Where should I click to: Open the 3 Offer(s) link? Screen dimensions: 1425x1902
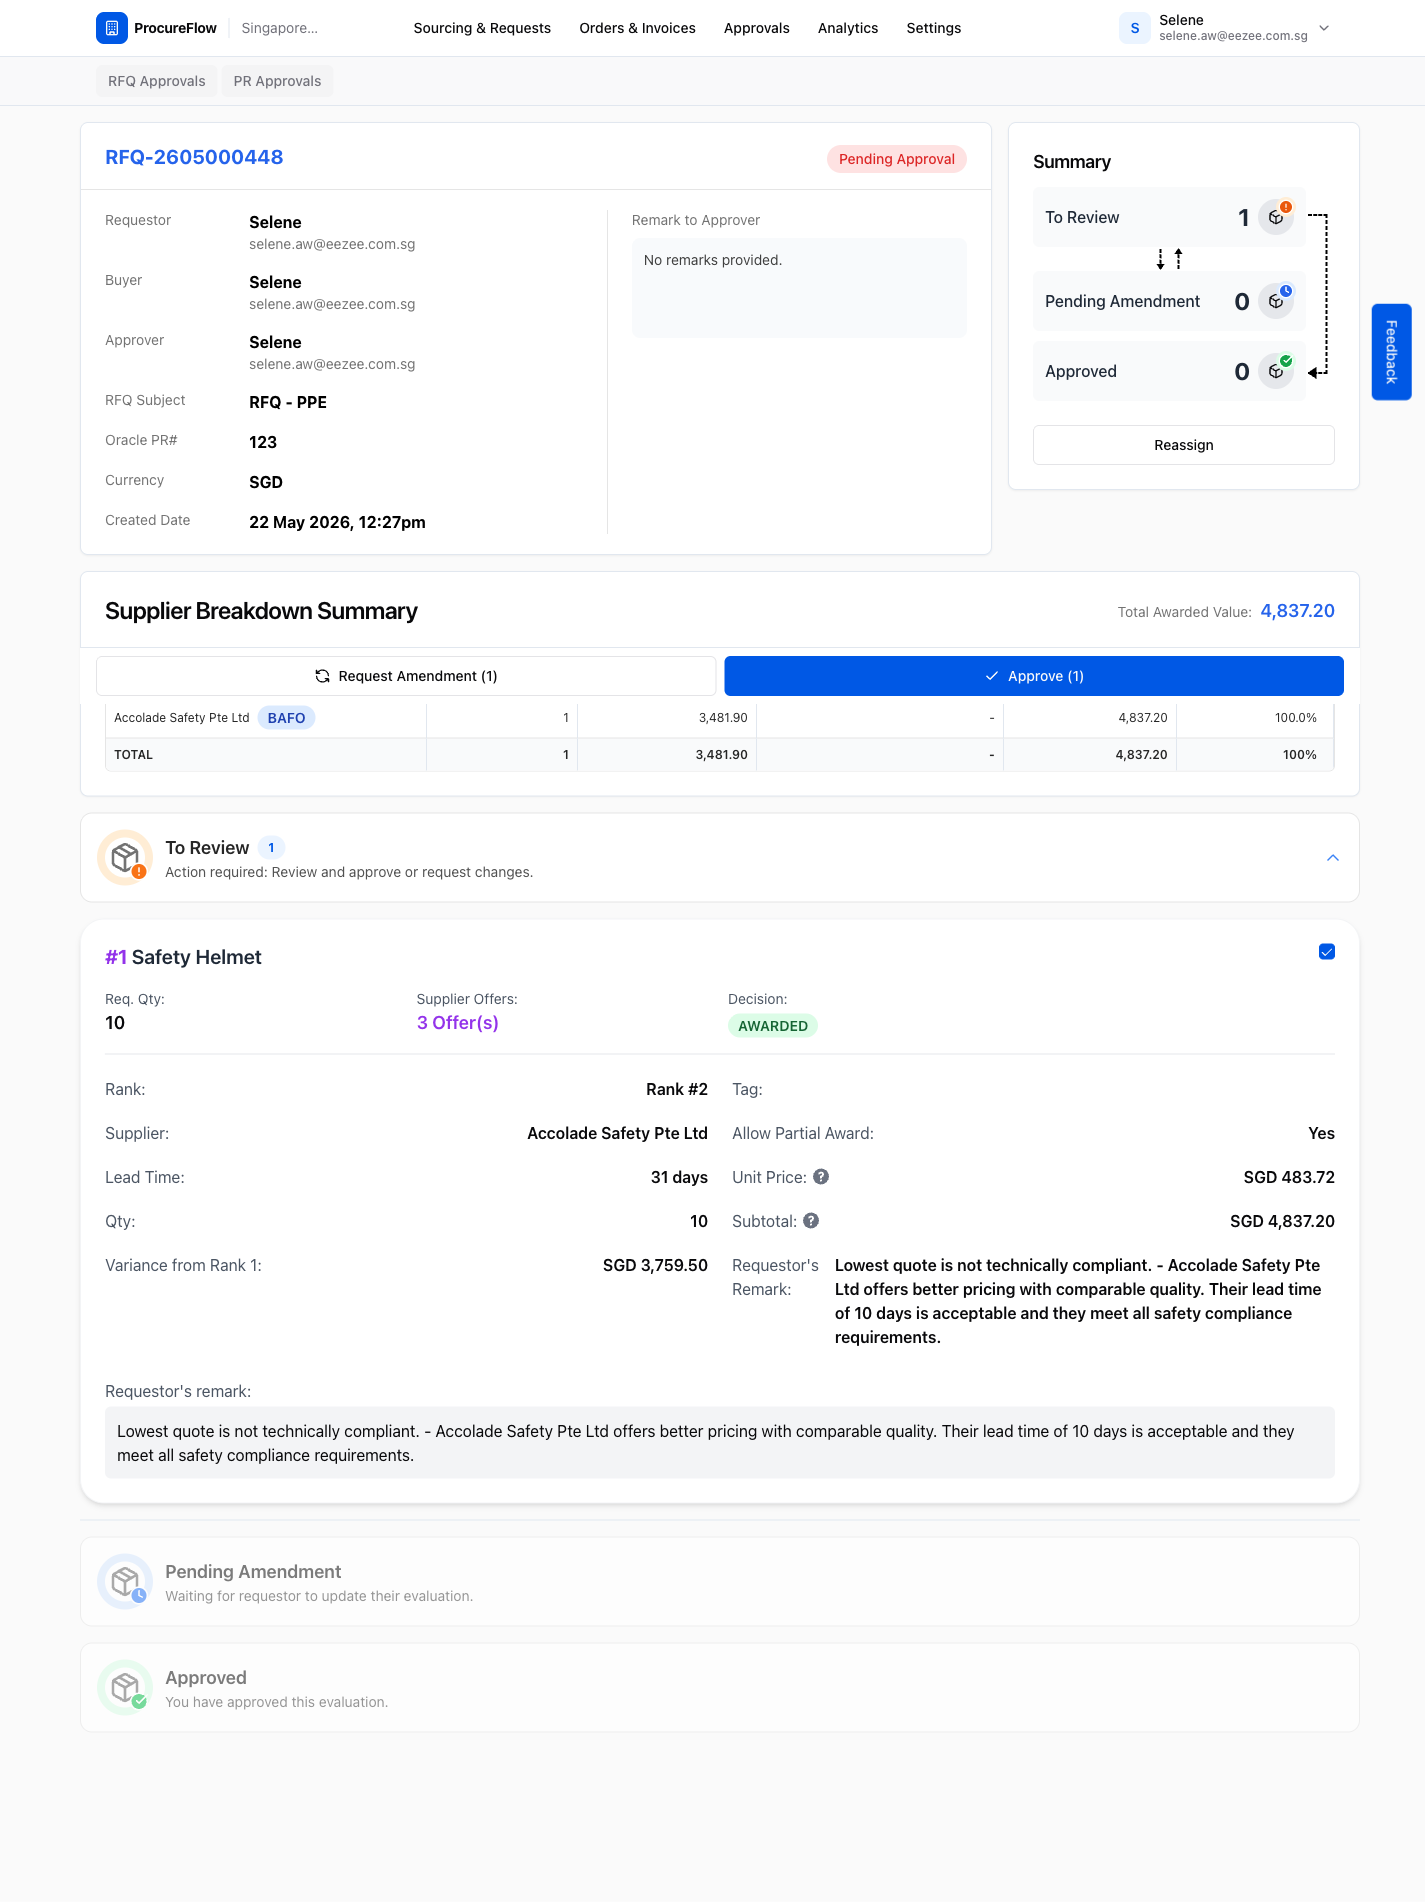[x=458, y=1023]
